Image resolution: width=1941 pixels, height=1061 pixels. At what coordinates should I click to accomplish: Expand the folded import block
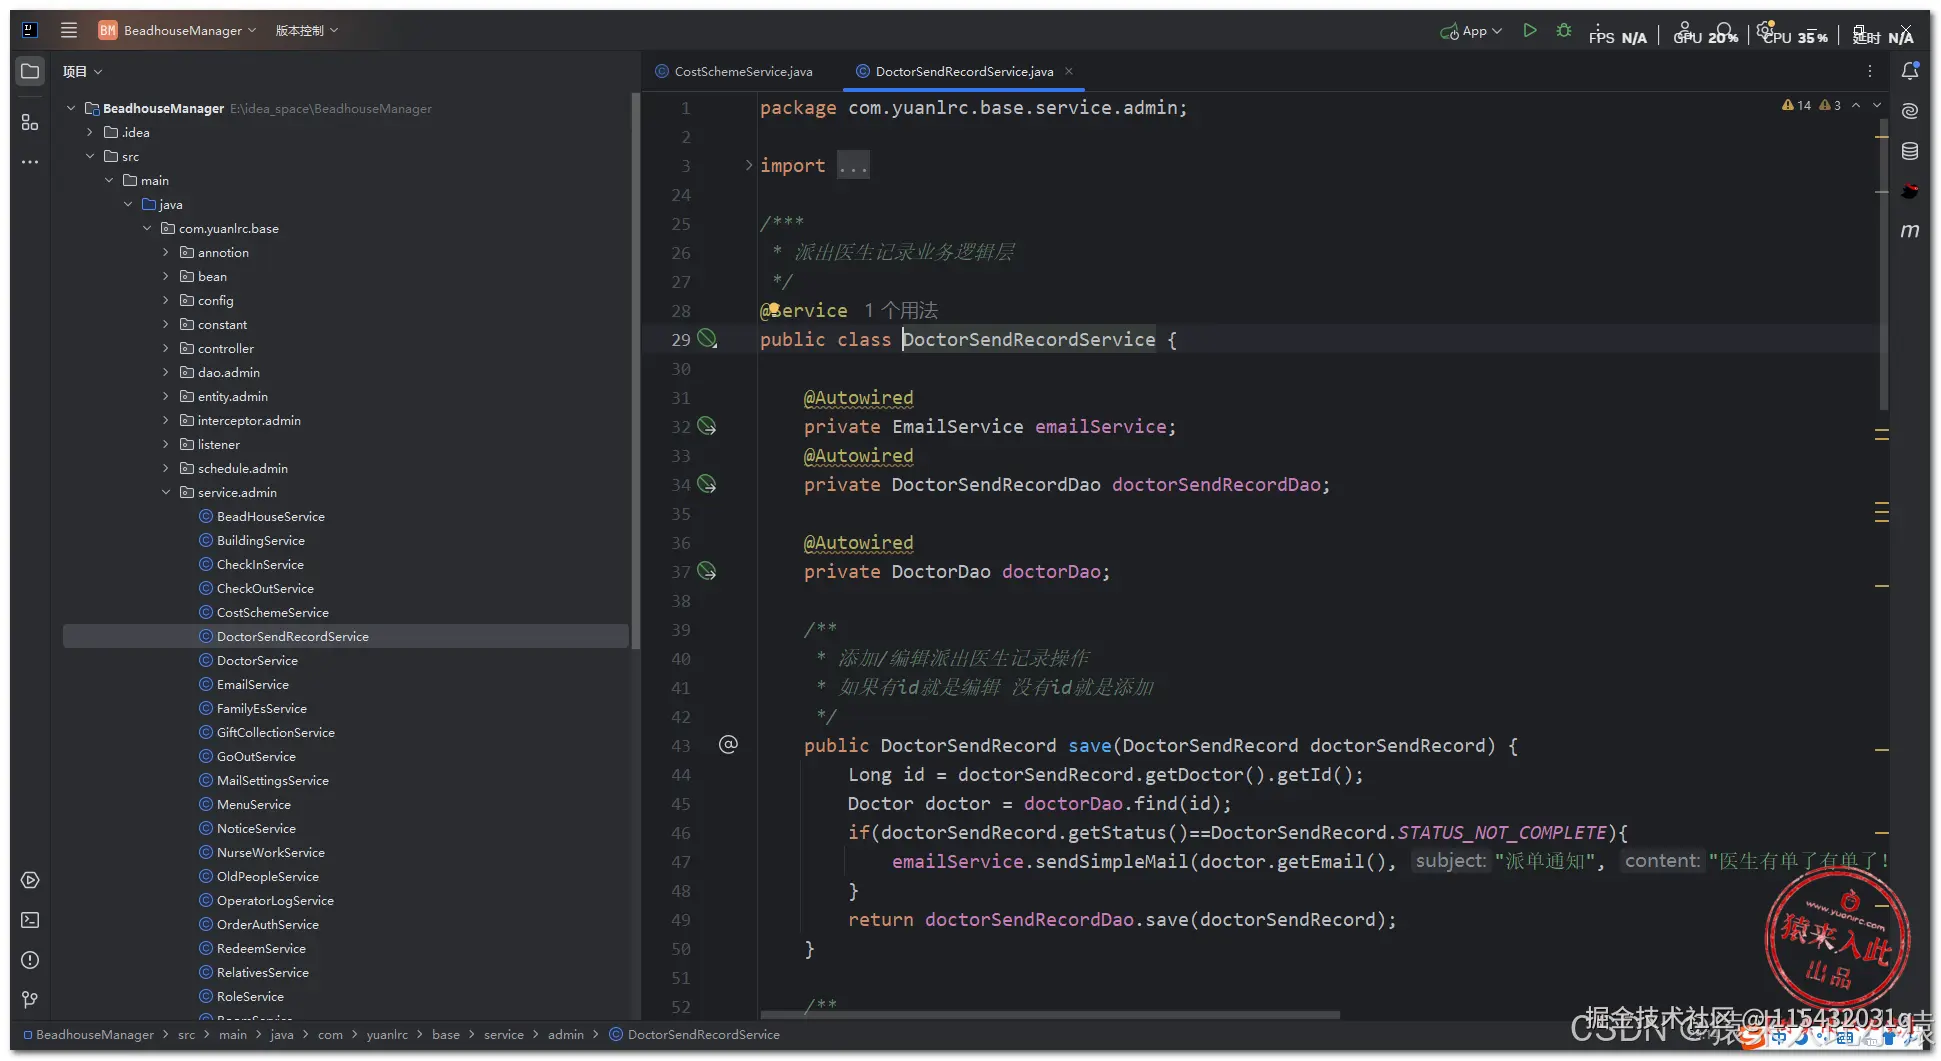pos(748,165)
